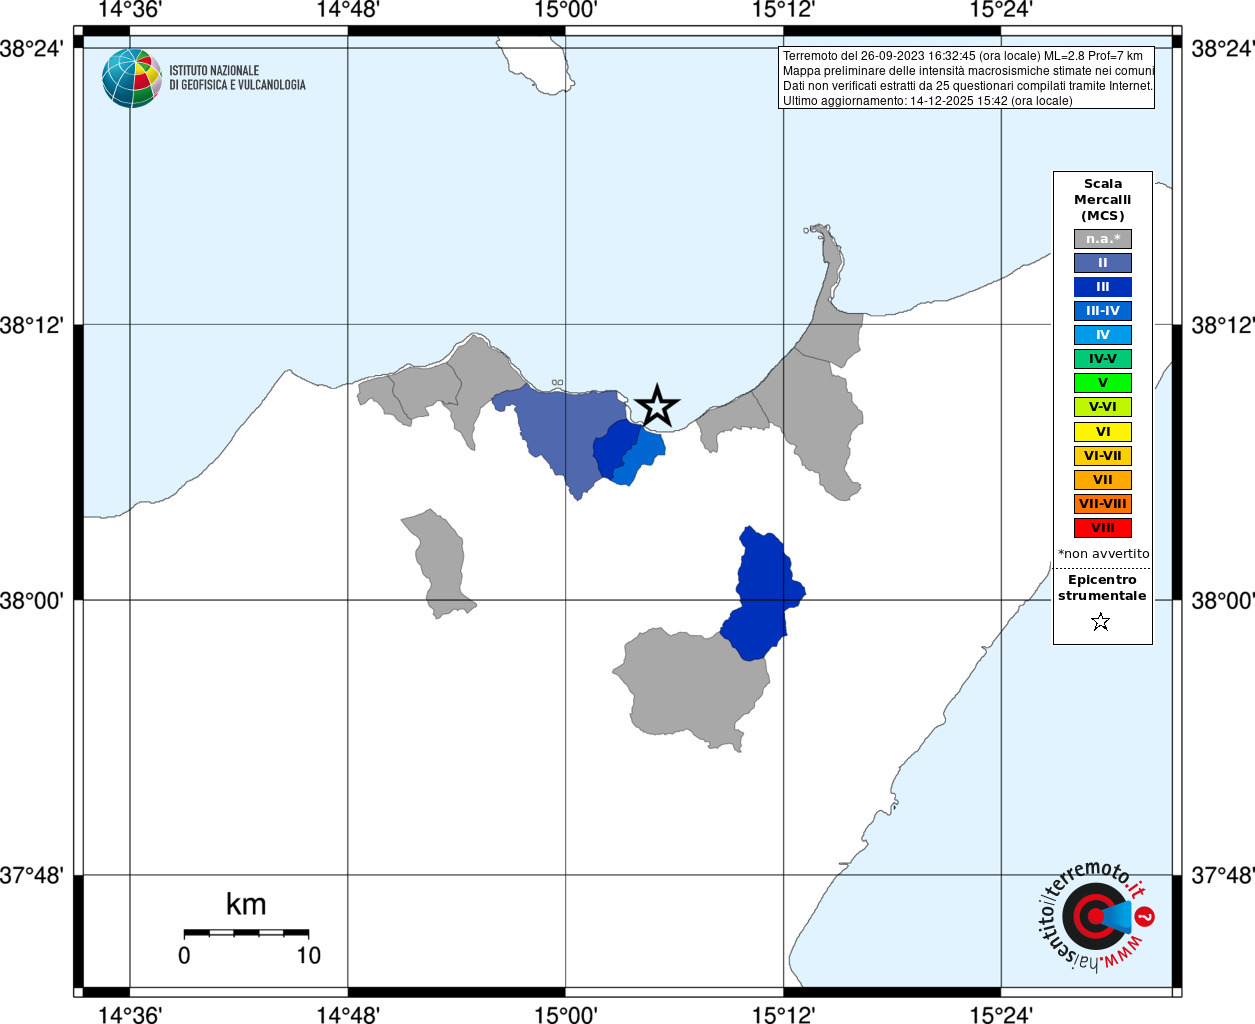Click the gray n.a. legend swatch
Screen dimensions: 1255x1024
[x=1103, y=239]
